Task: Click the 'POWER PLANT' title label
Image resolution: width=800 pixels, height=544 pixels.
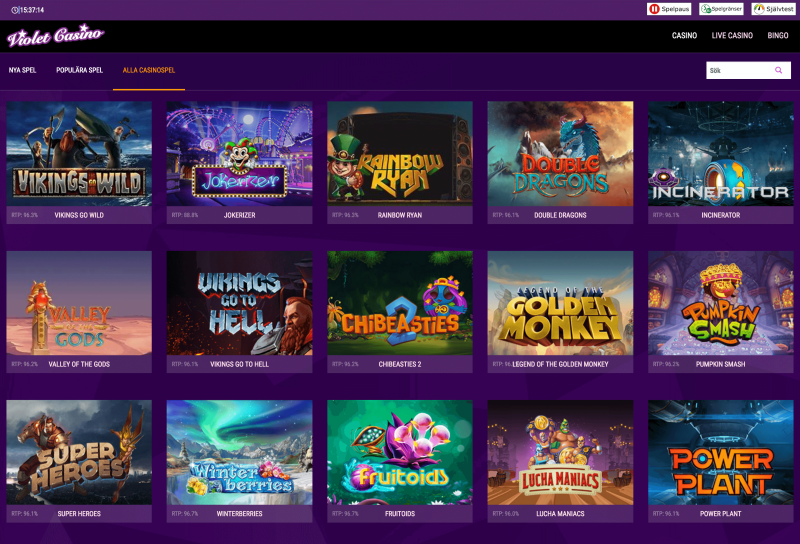Action: 720,514
